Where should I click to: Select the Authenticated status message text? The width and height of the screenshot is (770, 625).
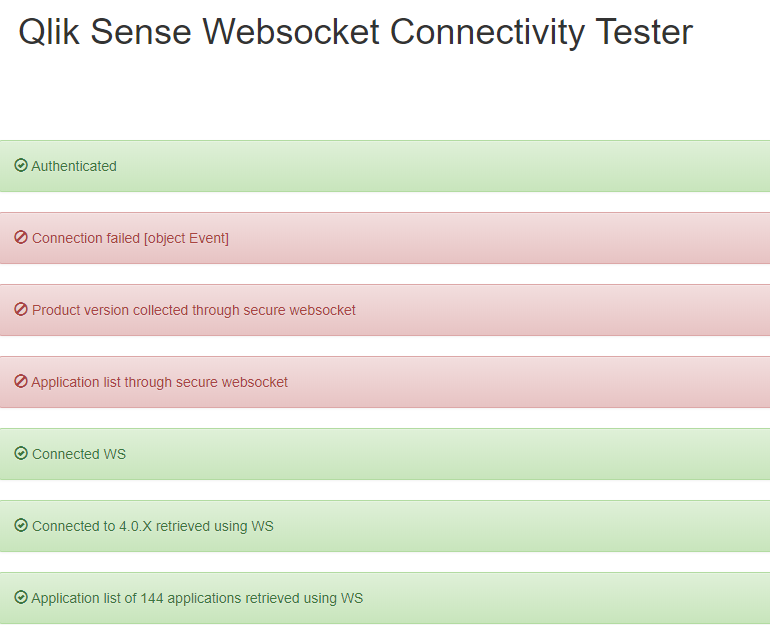(x=74, y=166)
